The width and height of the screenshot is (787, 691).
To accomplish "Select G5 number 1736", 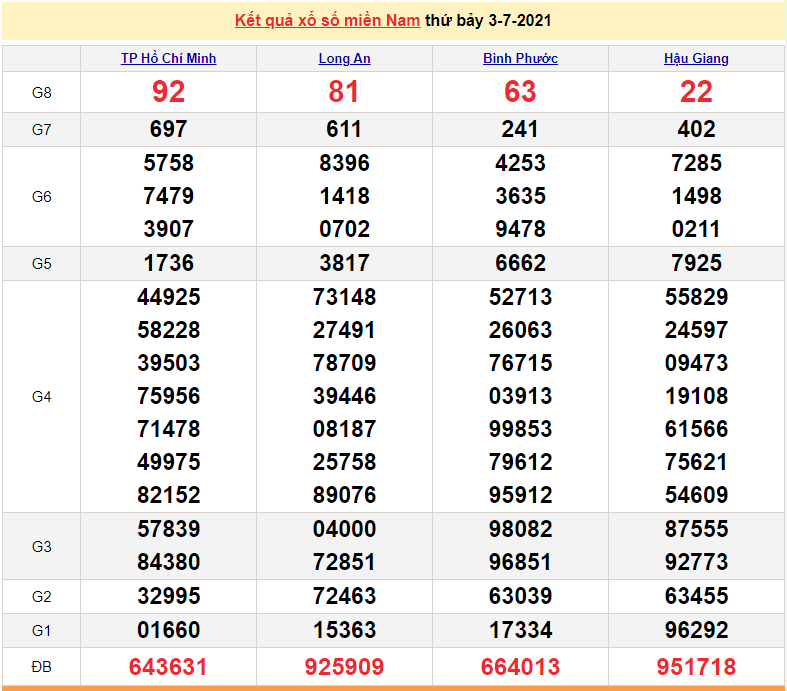I will pos(169,263).
